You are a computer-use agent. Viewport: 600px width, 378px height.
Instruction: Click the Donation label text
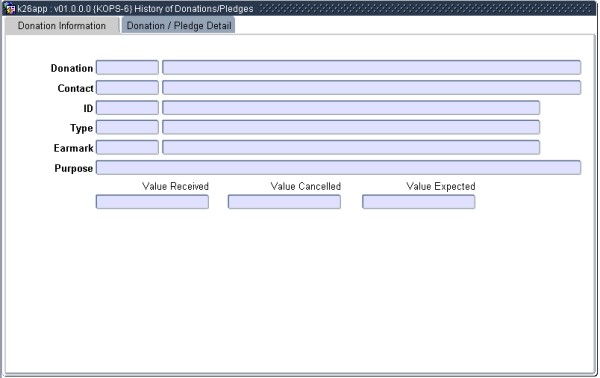pyautogui.click(x=72, y=68)
